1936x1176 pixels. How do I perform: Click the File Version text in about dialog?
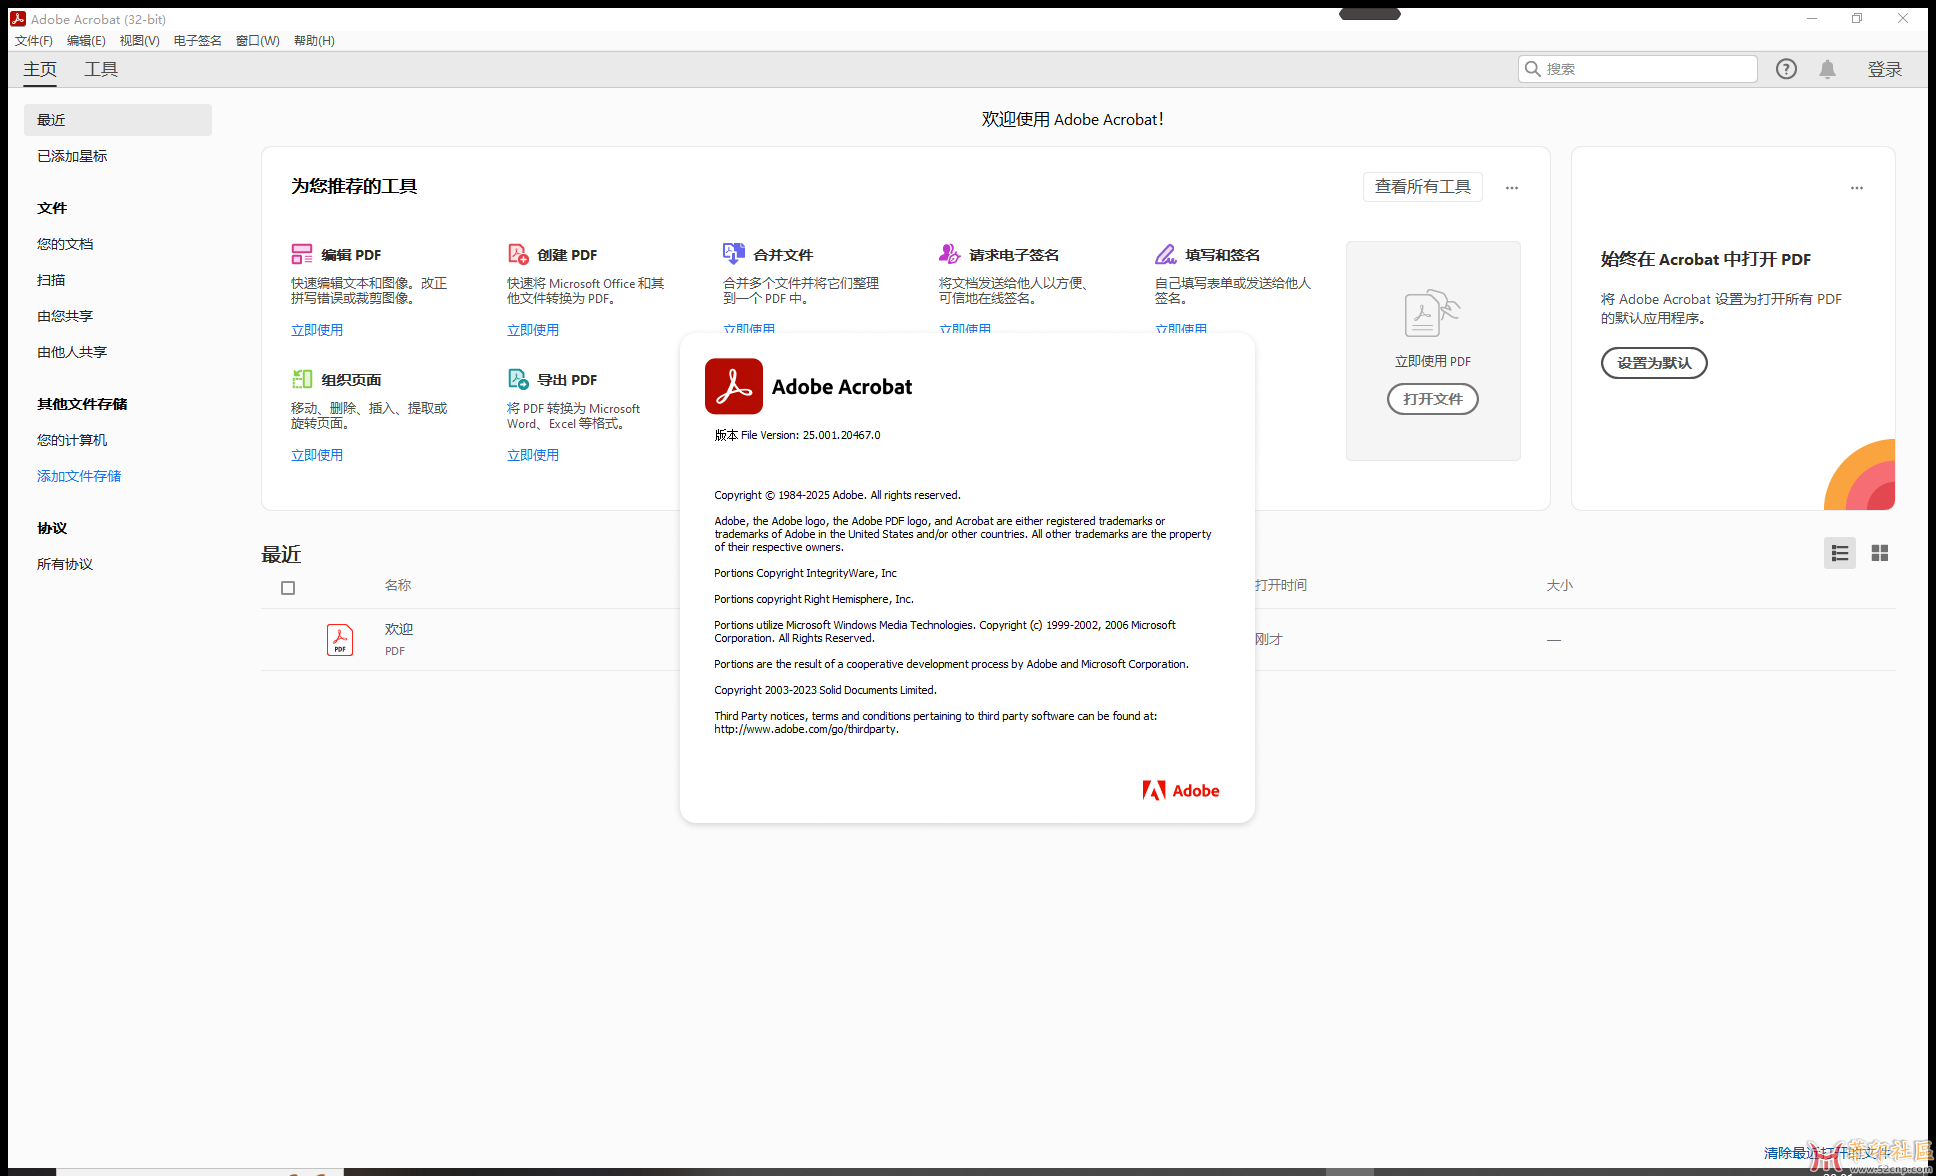tap(797, 435)
